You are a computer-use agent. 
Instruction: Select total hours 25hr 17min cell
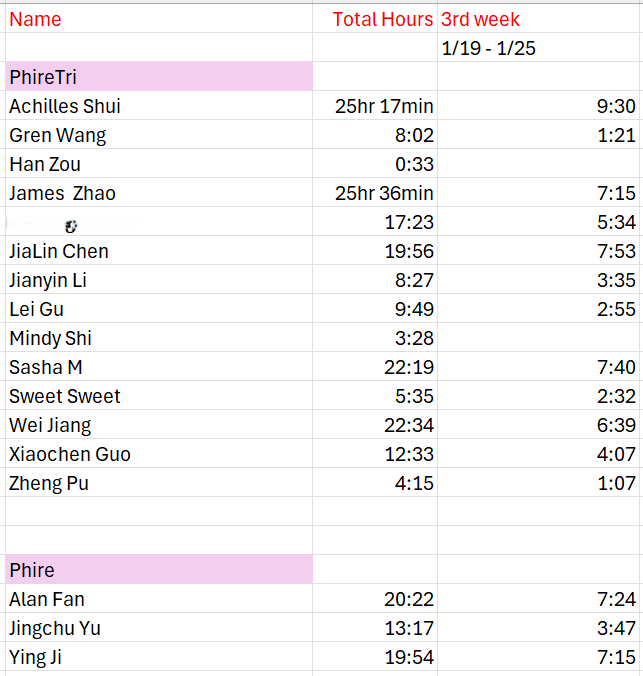[x=385, y=106]
